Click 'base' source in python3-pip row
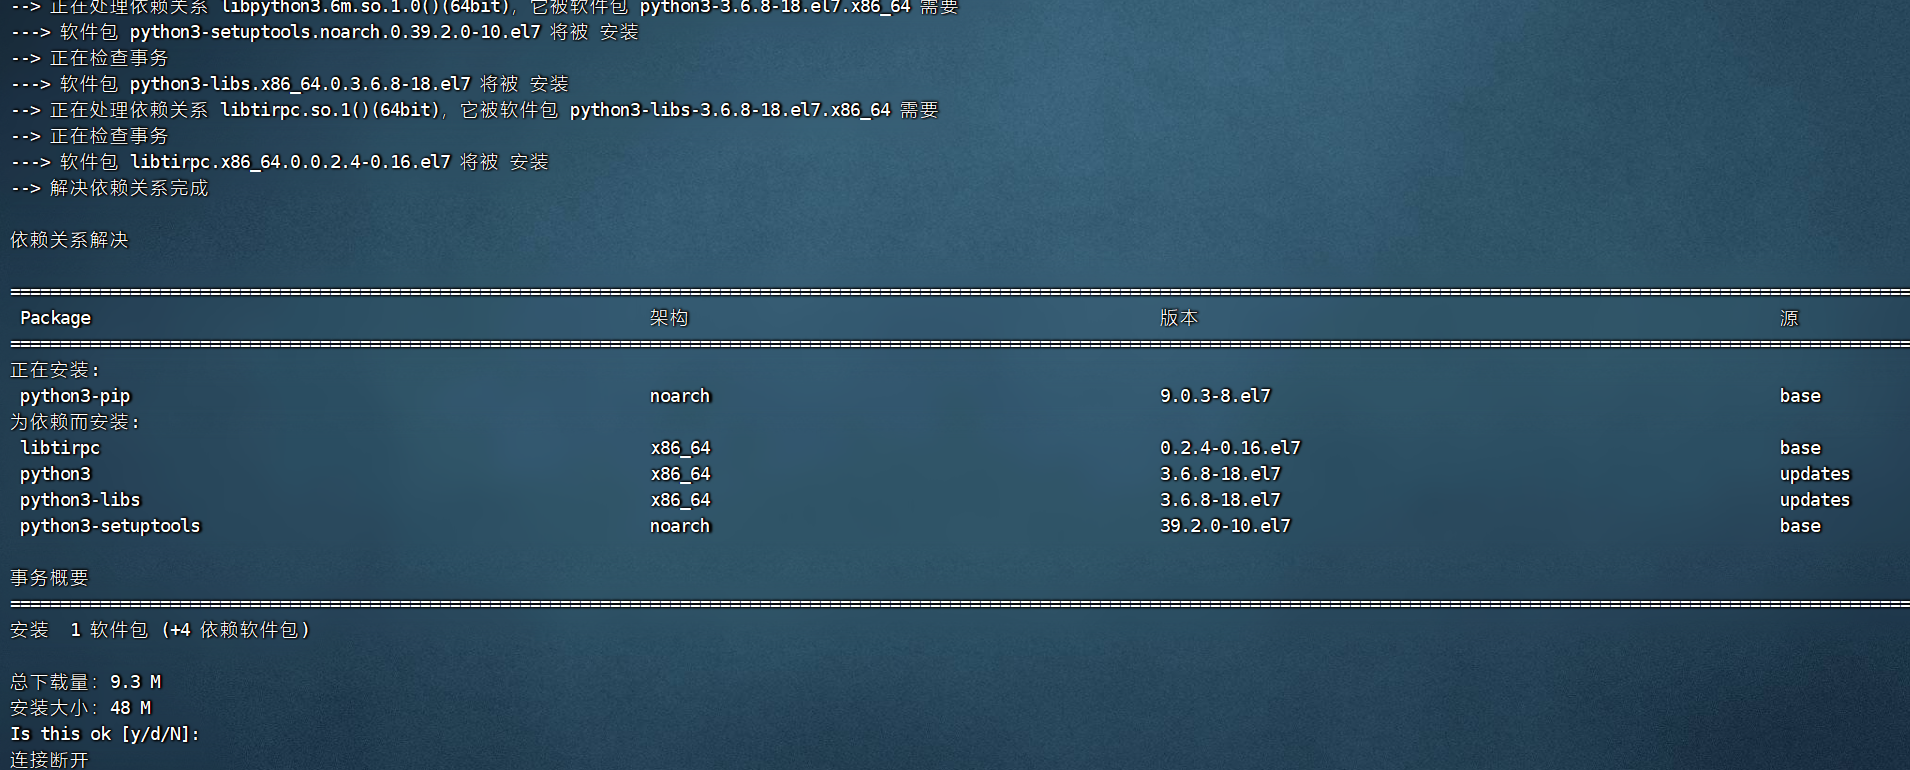Viewport: 1910px width, 770px height. point(1800,396)
